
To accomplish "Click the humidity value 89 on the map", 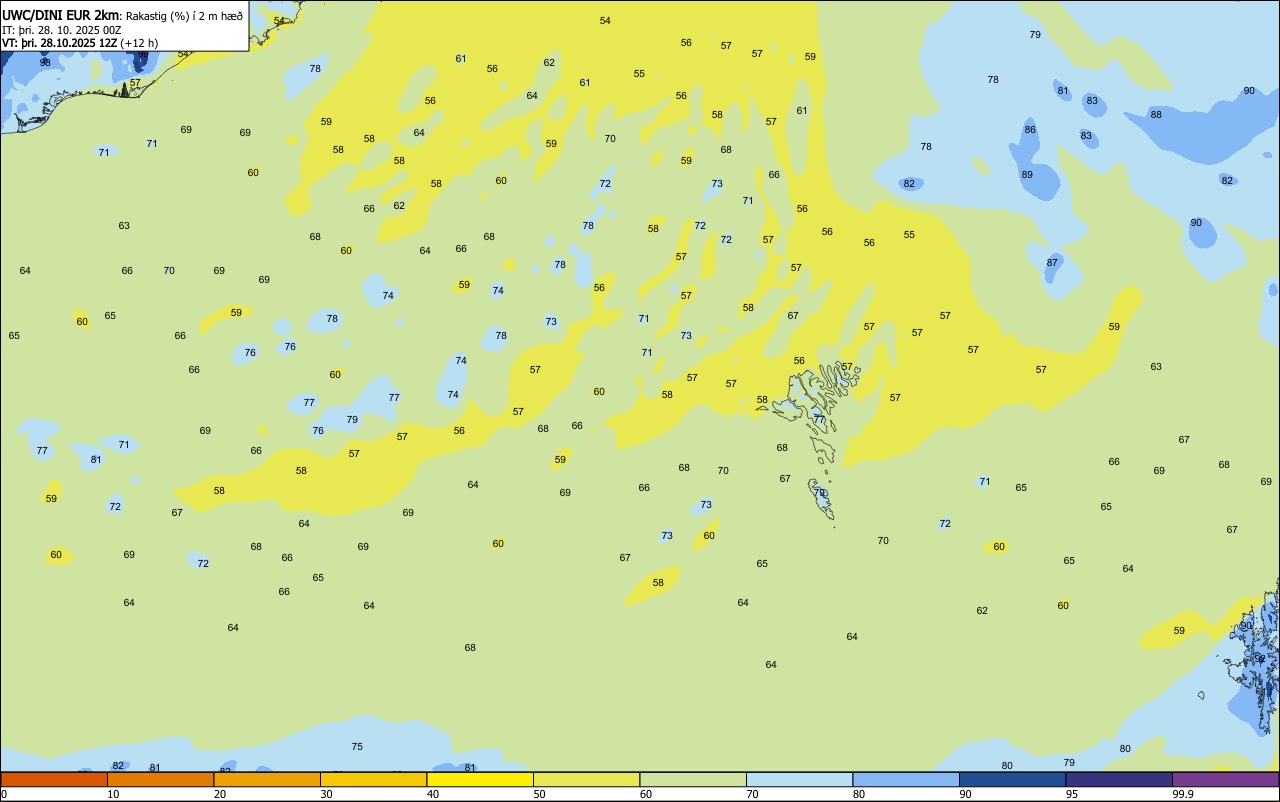I will coord(1027,175).
